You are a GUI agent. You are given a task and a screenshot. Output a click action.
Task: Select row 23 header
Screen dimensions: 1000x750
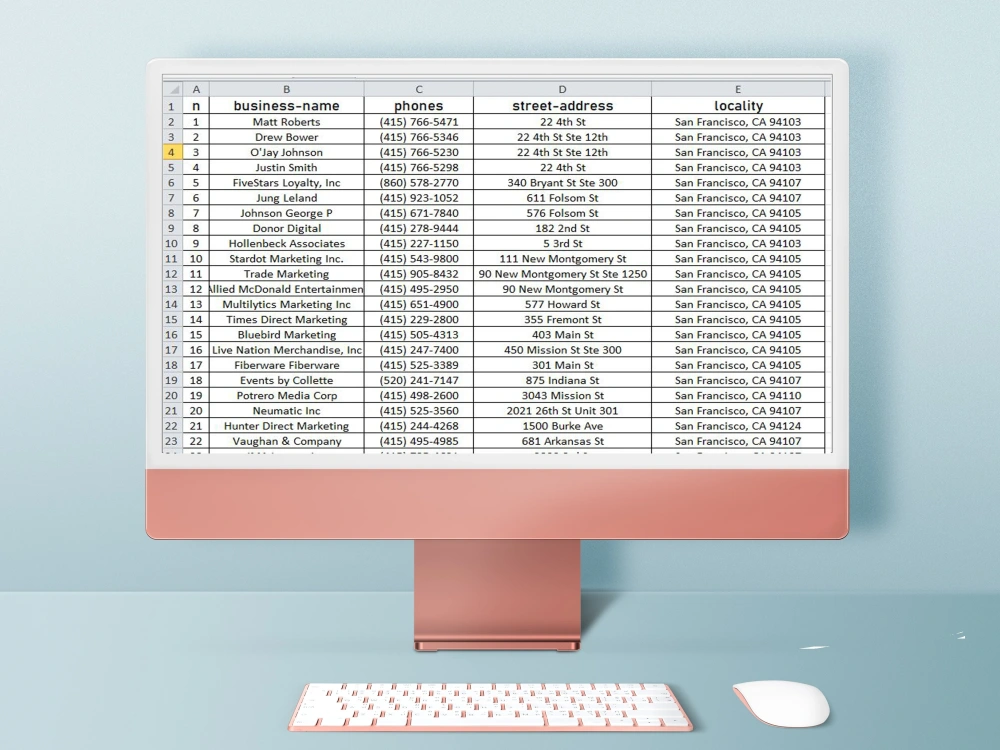tap(173, 441)
